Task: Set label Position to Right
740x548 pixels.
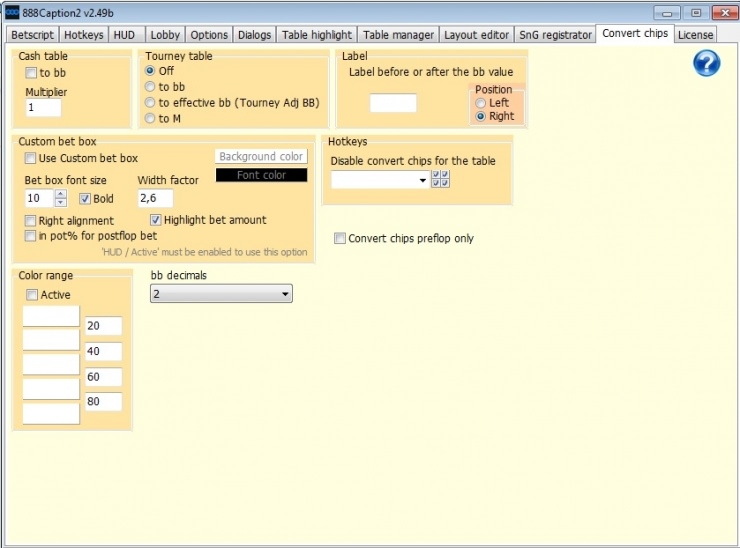Action: point(480,116)
